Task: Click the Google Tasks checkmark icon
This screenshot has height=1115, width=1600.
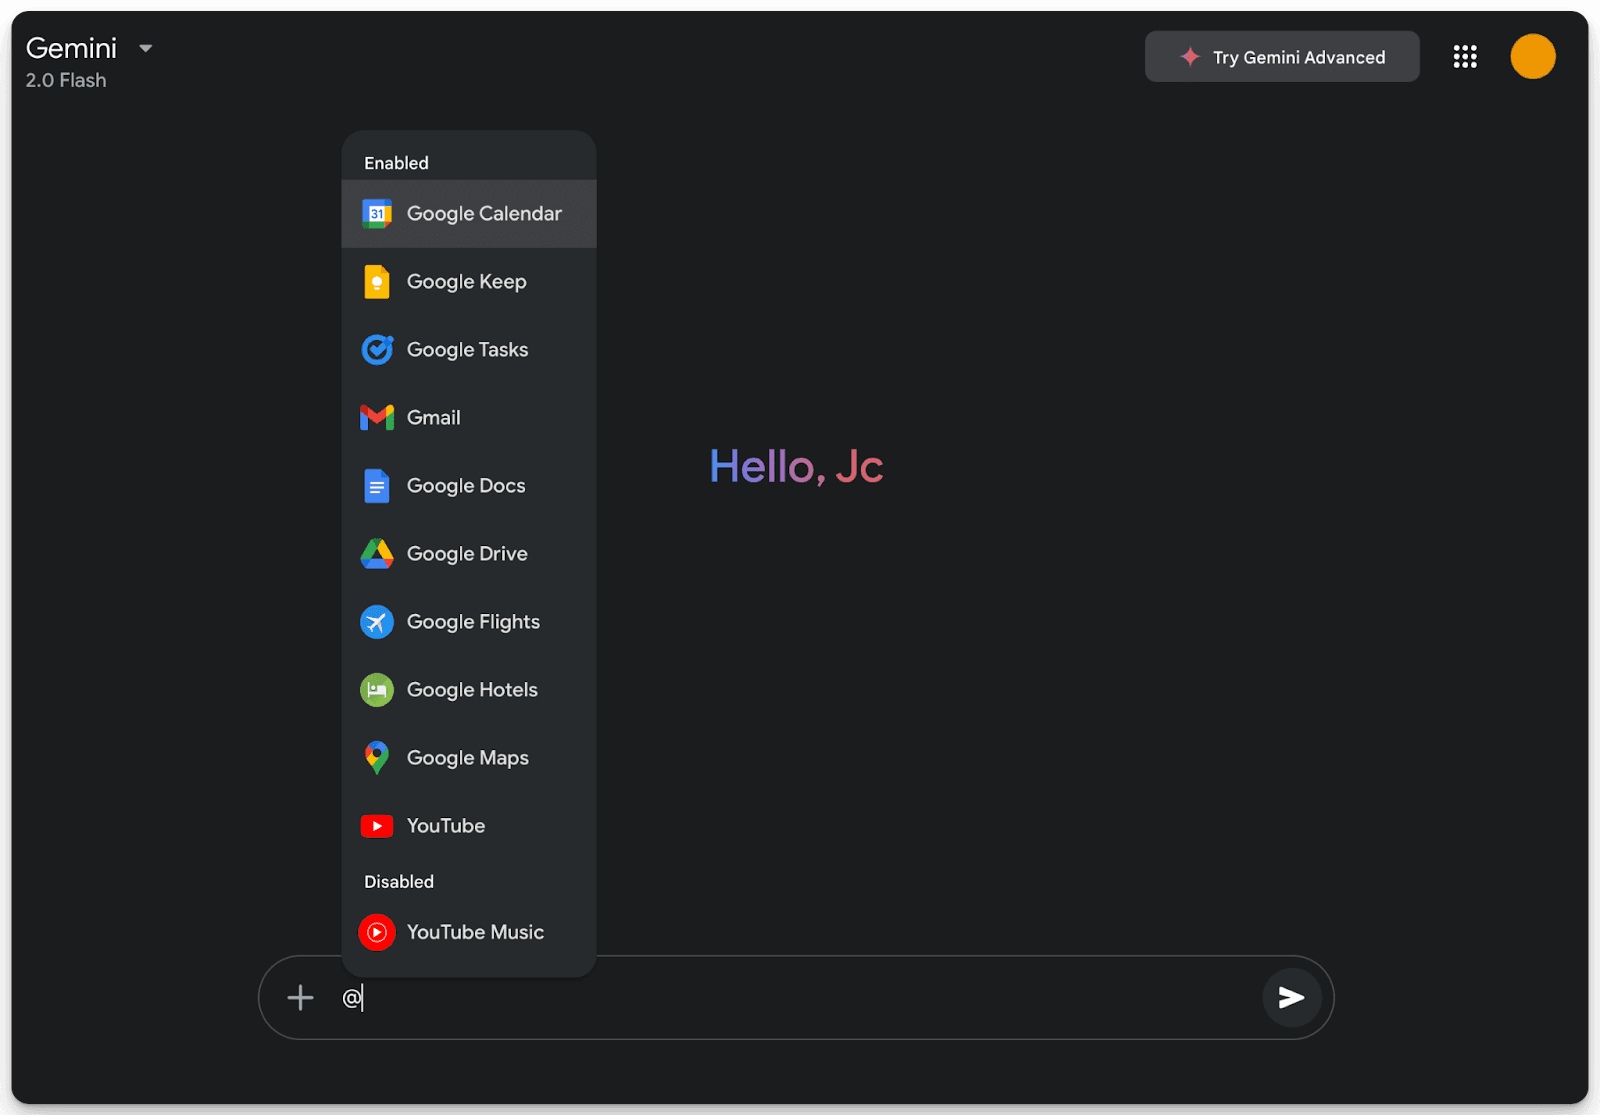Action: coord(377,350)
